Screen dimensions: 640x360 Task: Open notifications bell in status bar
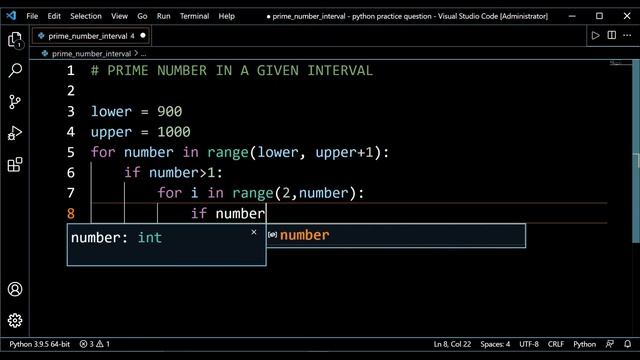point(628,344)
